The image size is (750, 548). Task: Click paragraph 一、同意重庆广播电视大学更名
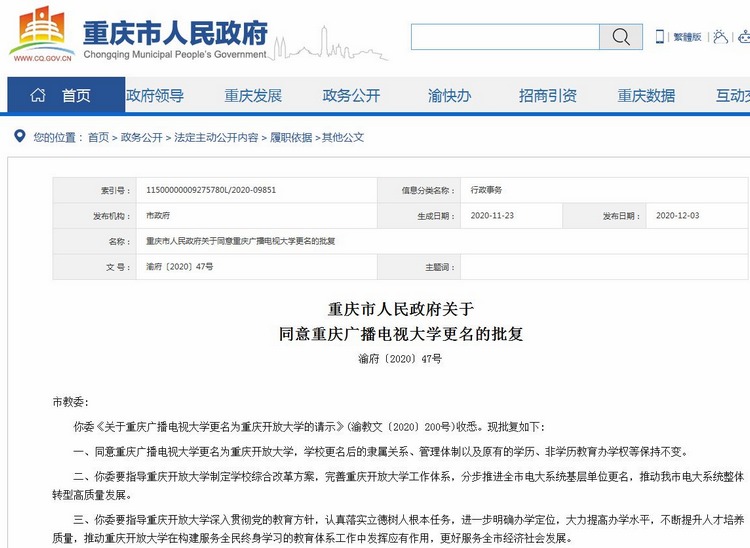[381, 451]
